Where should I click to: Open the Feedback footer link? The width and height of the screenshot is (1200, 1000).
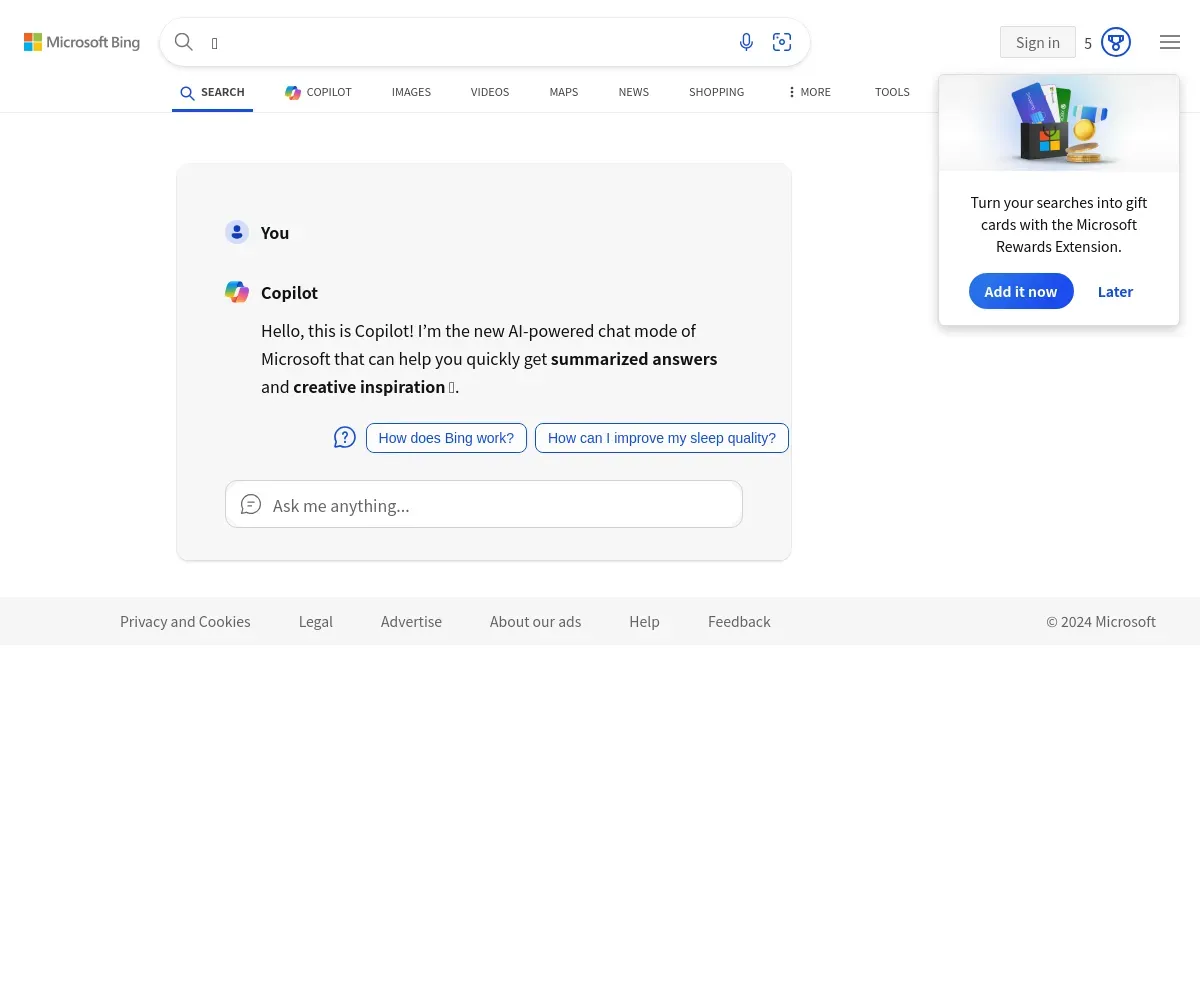[x=739, y=621]
